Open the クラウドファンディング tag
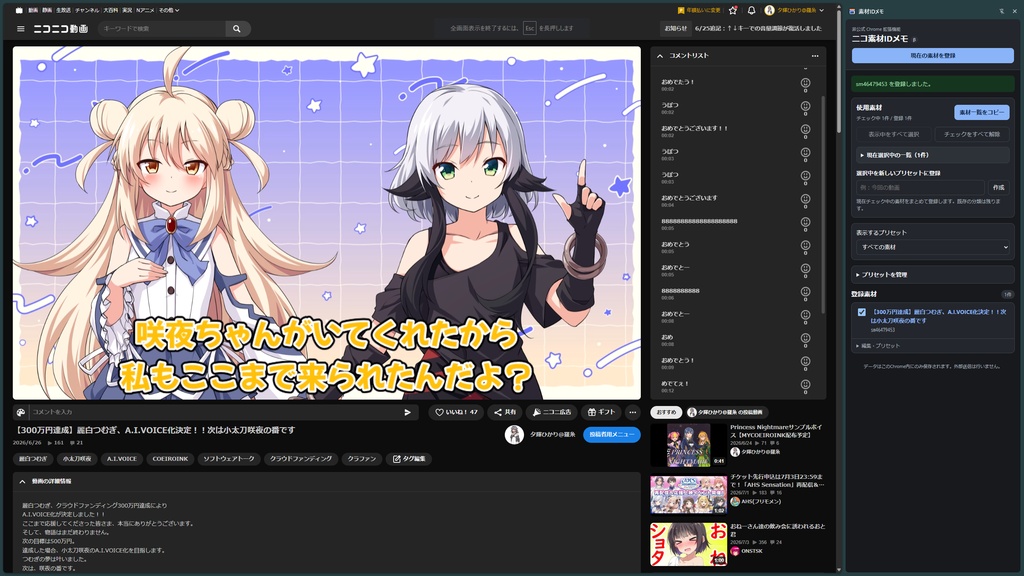Screen dimensions: 1024x576 pyautogui.click(x=301, y=459)
